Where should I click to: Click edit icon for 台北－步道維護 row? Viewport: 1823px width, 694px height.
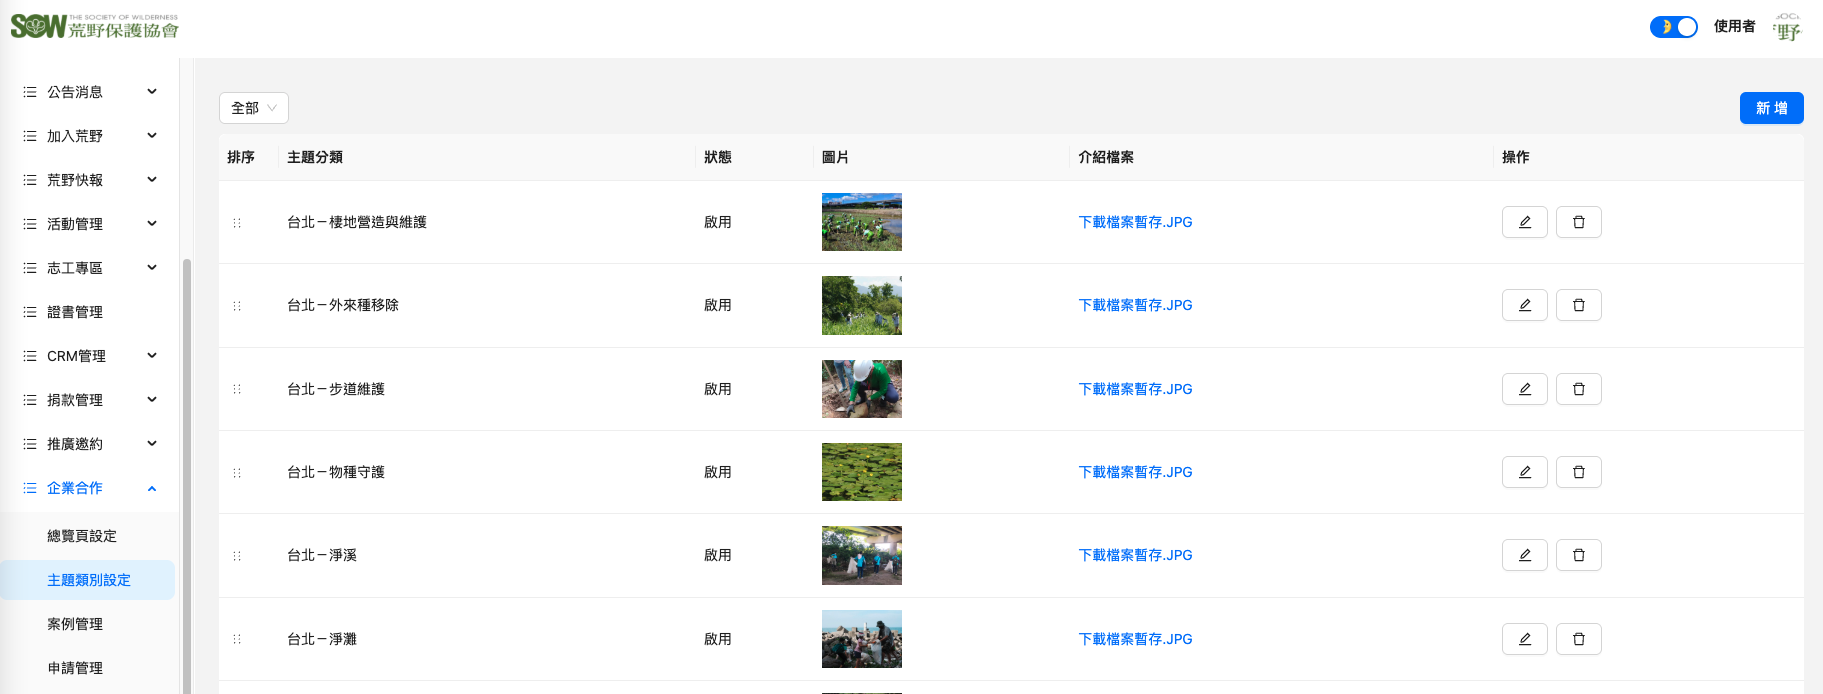point(1524,389)
